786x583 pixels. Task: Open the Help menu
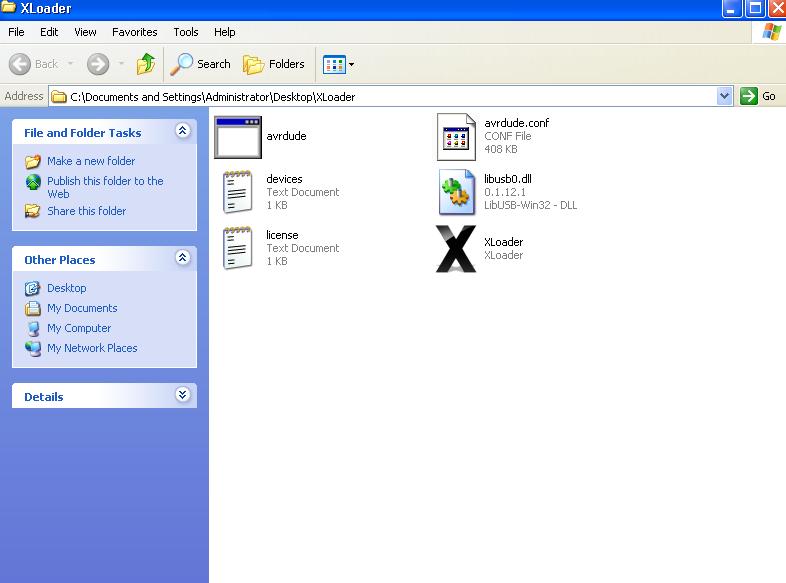click(x=225, y=32)
